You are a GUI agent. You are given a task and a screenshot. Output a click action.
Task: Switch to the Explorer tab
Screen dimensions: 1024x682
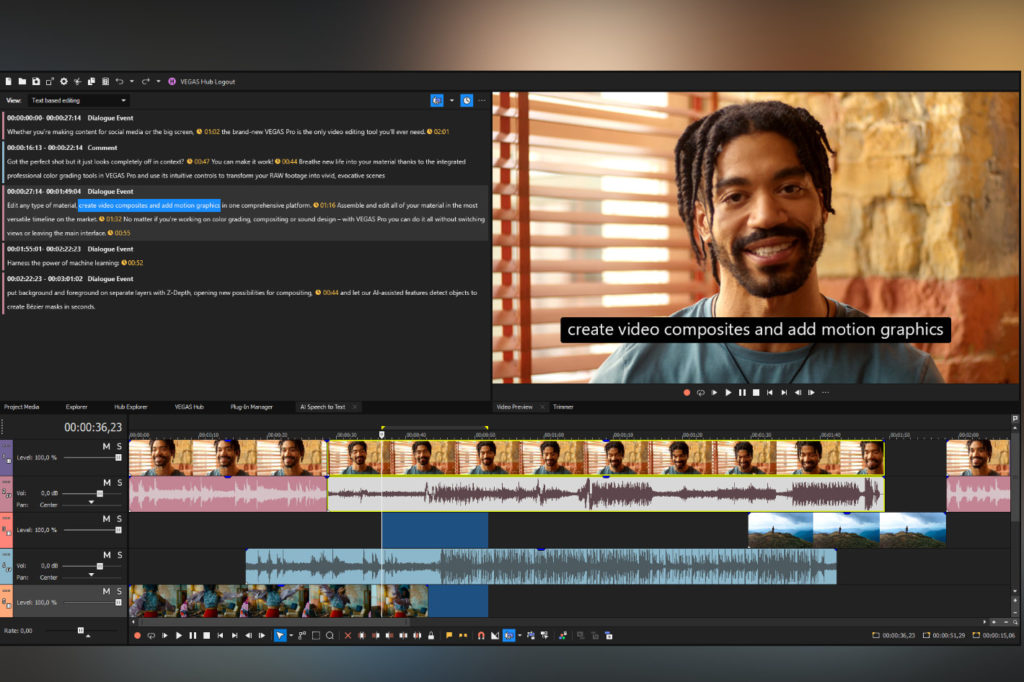(76, 407)
